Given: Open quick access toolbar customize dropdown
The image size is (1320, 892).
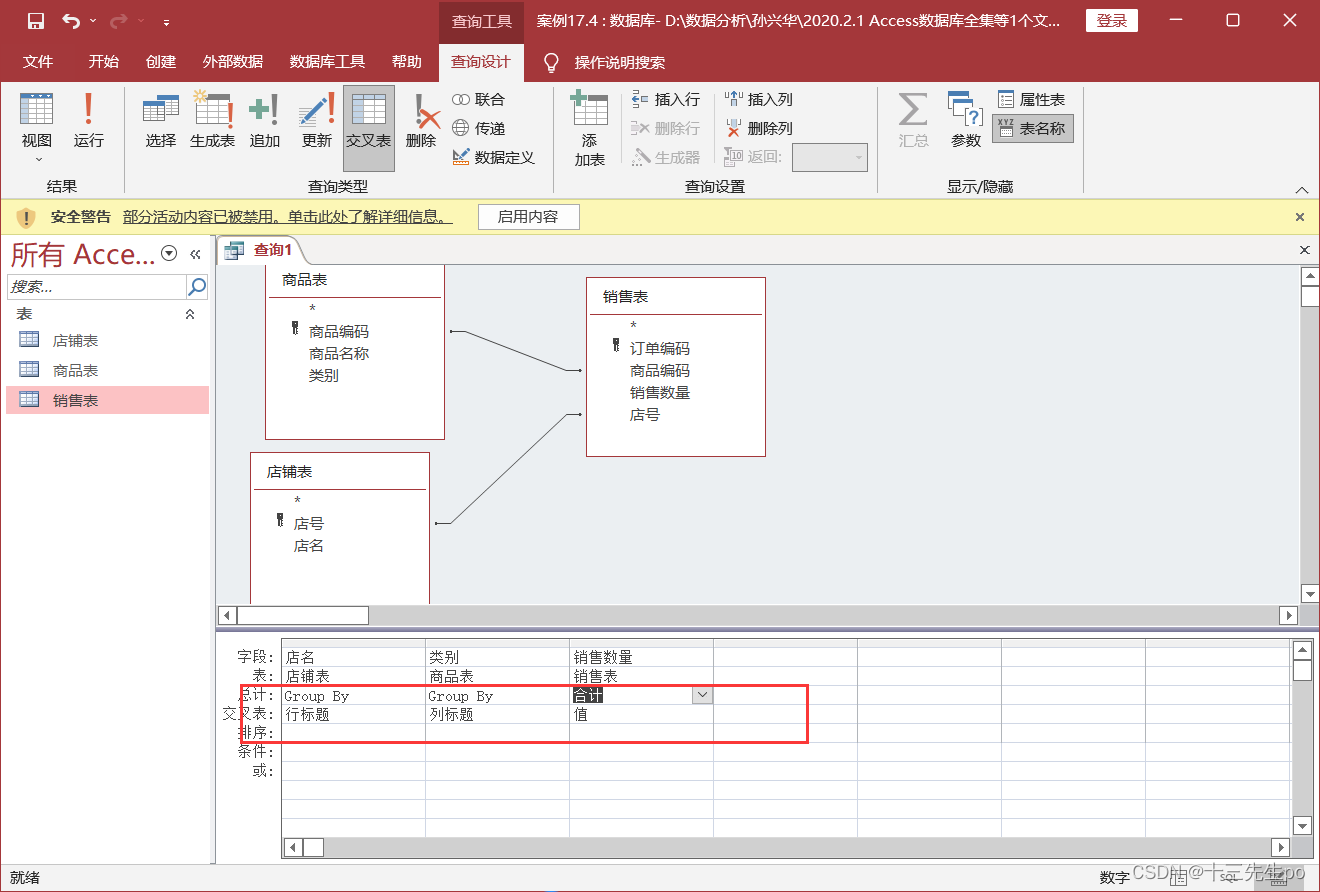Looking at the screenshot, I should (x=166, y=21).
